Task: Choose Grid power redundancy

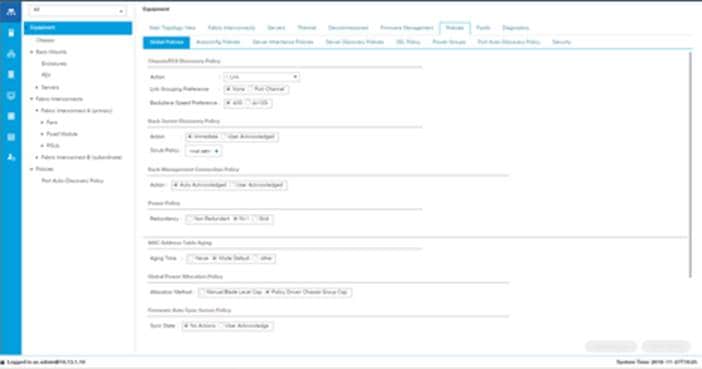Action: [256, 219]
